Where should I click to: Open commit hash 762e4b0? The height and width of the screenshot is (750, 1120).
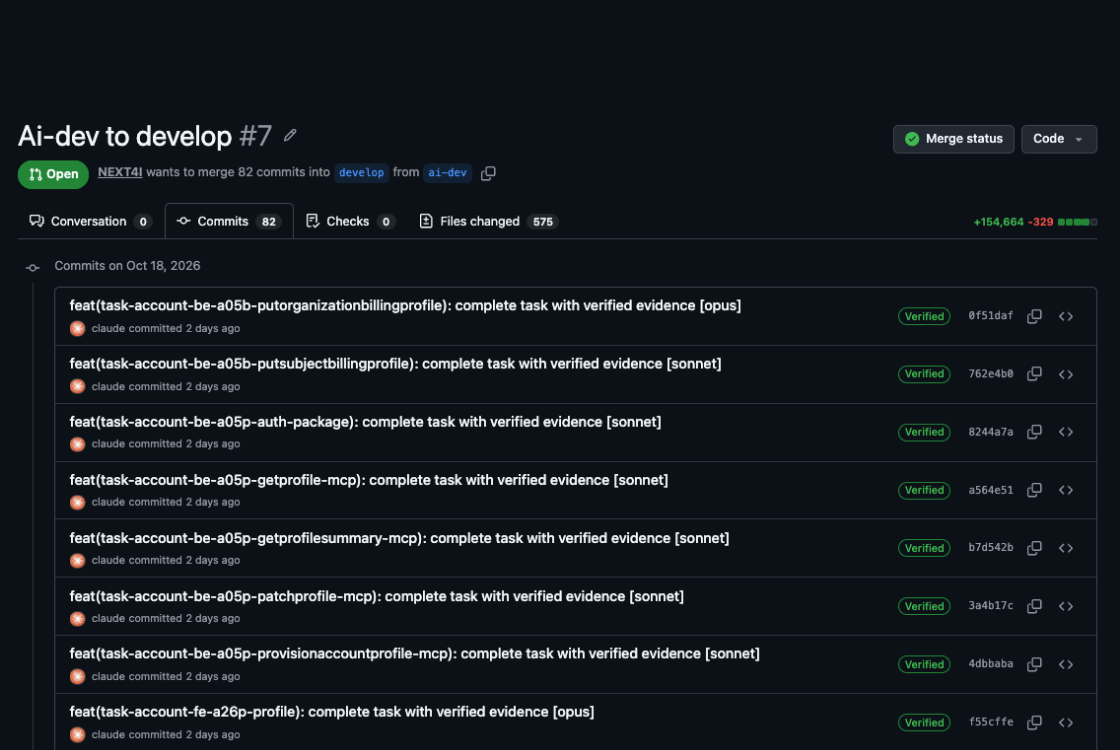click(x=991, y=374)
